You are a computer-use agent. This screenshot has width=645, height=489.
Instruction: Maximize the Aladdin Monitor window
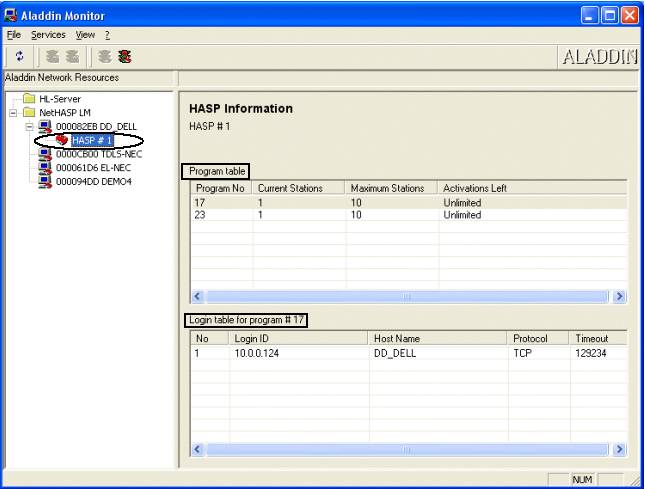pyautogui.click(x=610, y=16)
